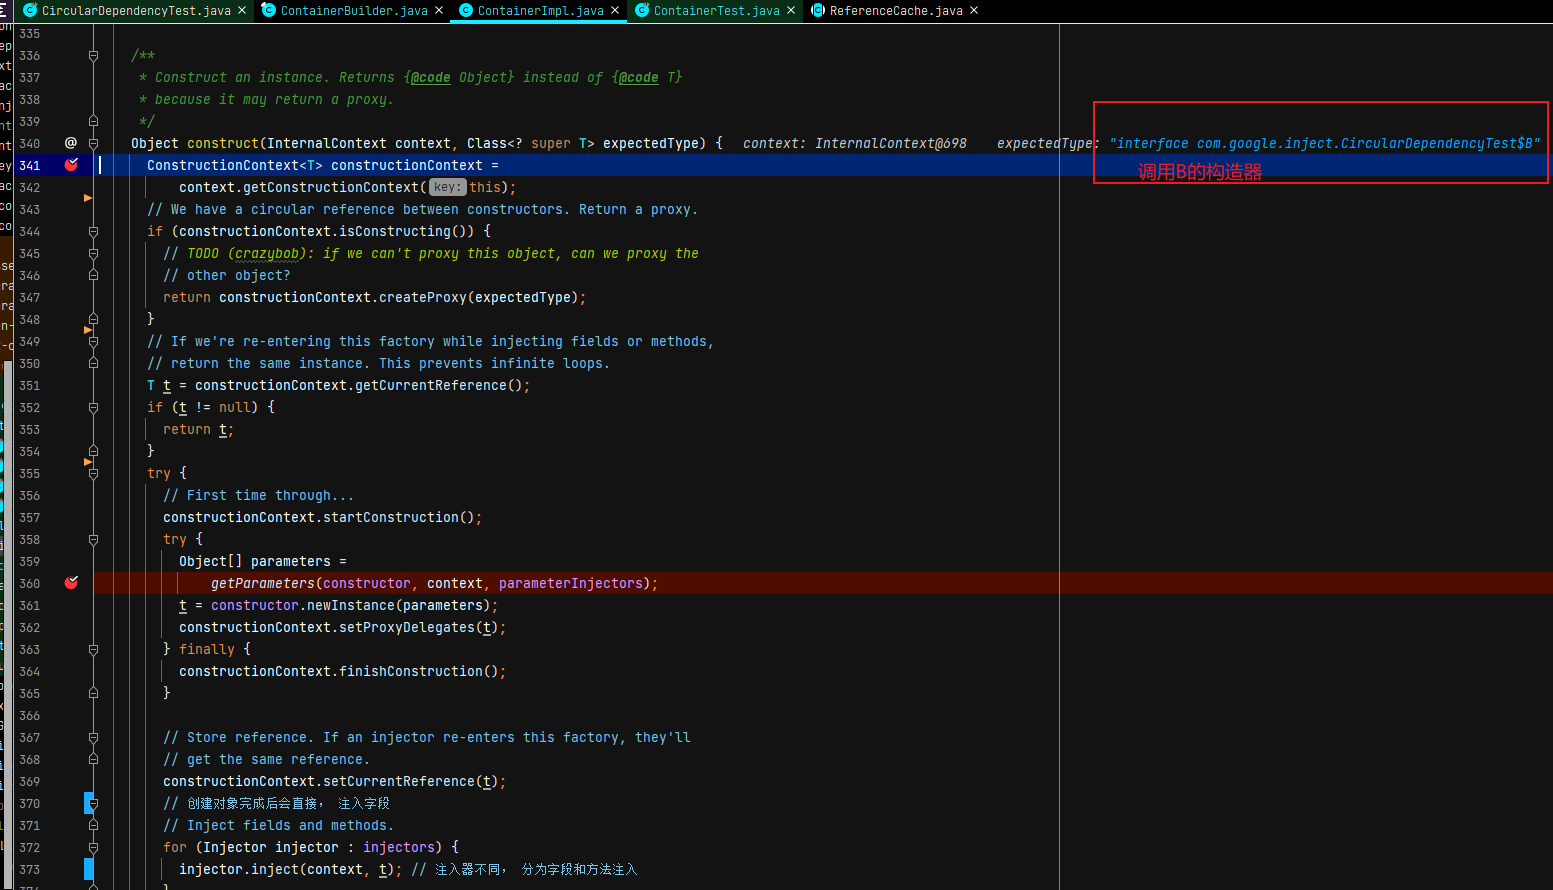This screenshot has height=890, width=1553.
Task: Click 'createProxy' call on line 297 return statement
Action: (423, 297)
